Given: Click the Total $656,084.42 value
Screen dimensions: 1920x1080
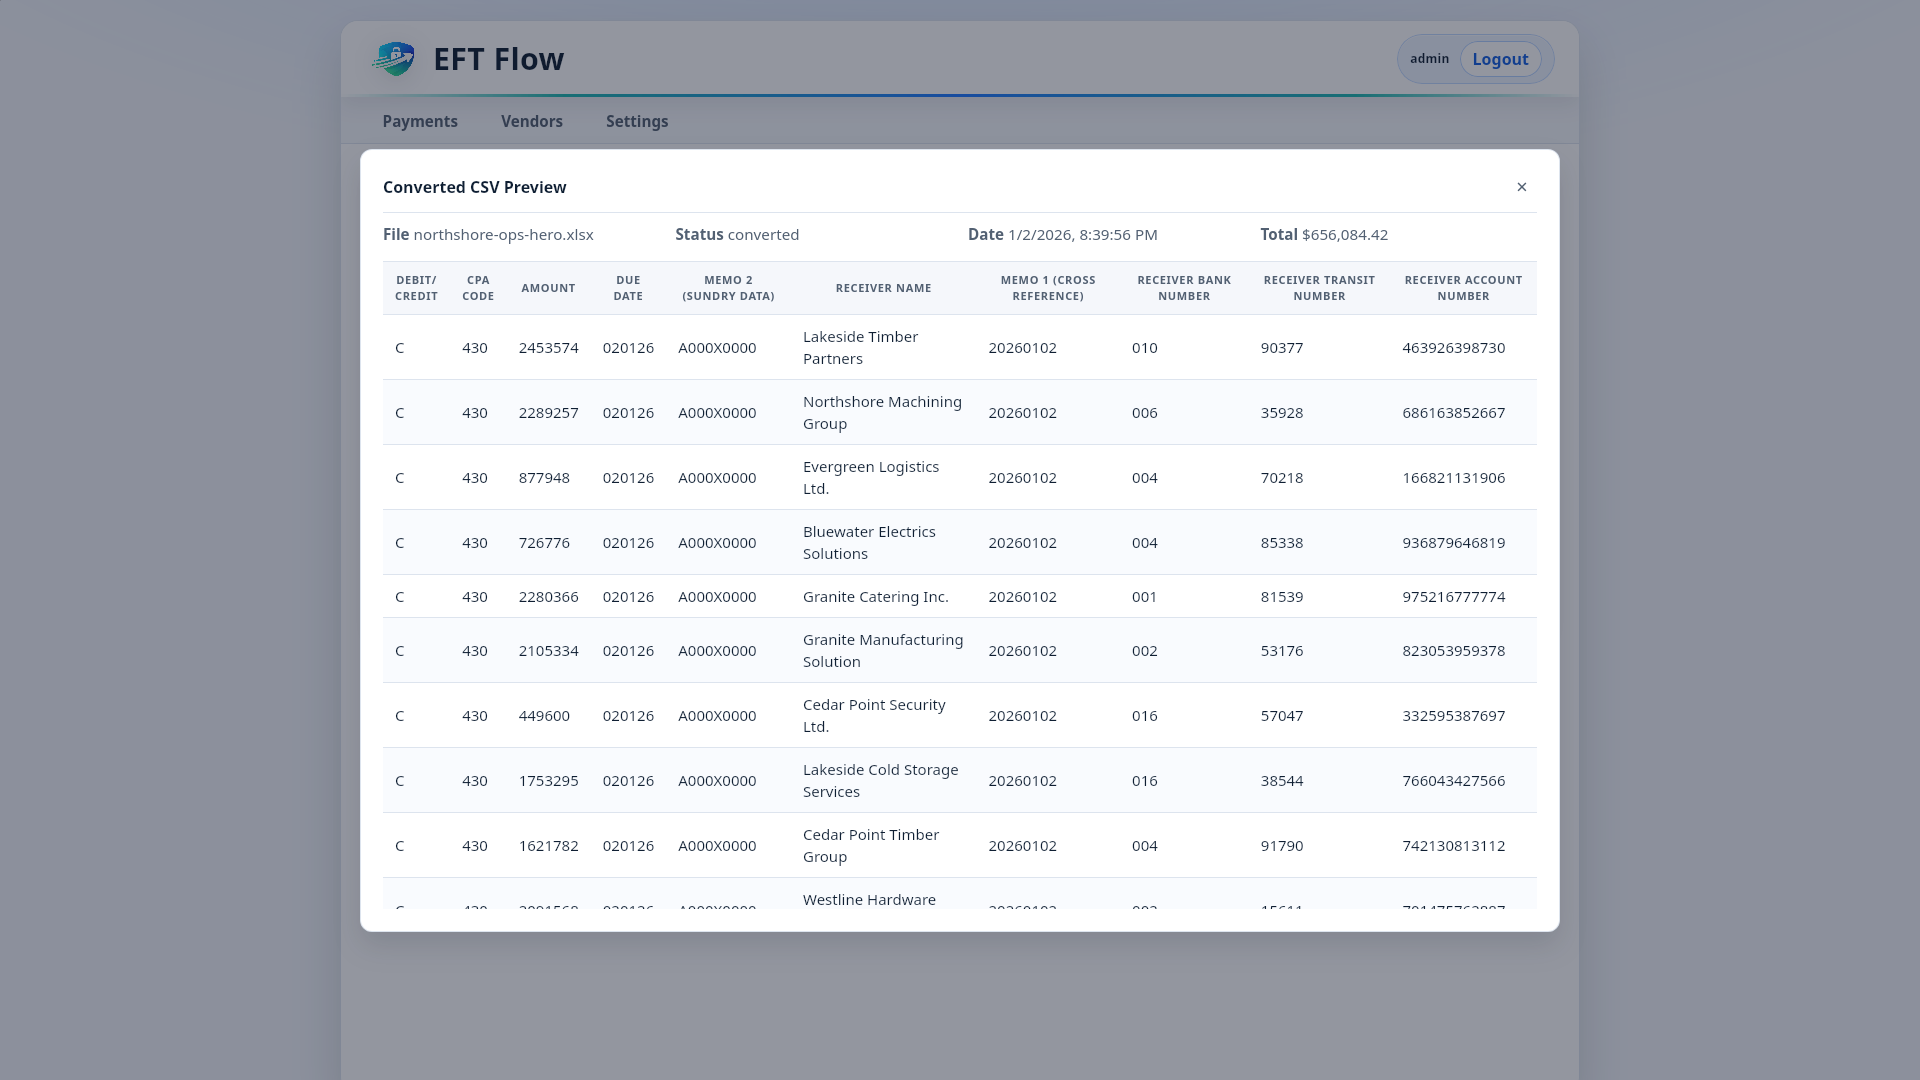Looking at the screenshot, I should [x=1344, y=235].
